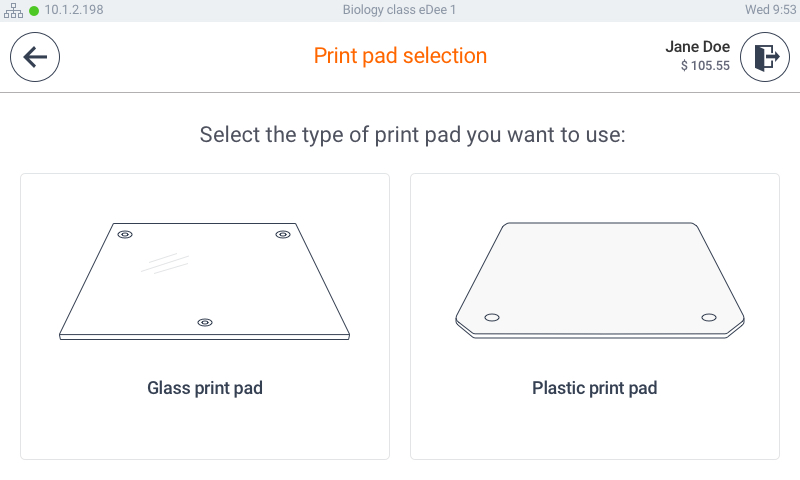Select the glass print pad illustration

coord(205,281)
